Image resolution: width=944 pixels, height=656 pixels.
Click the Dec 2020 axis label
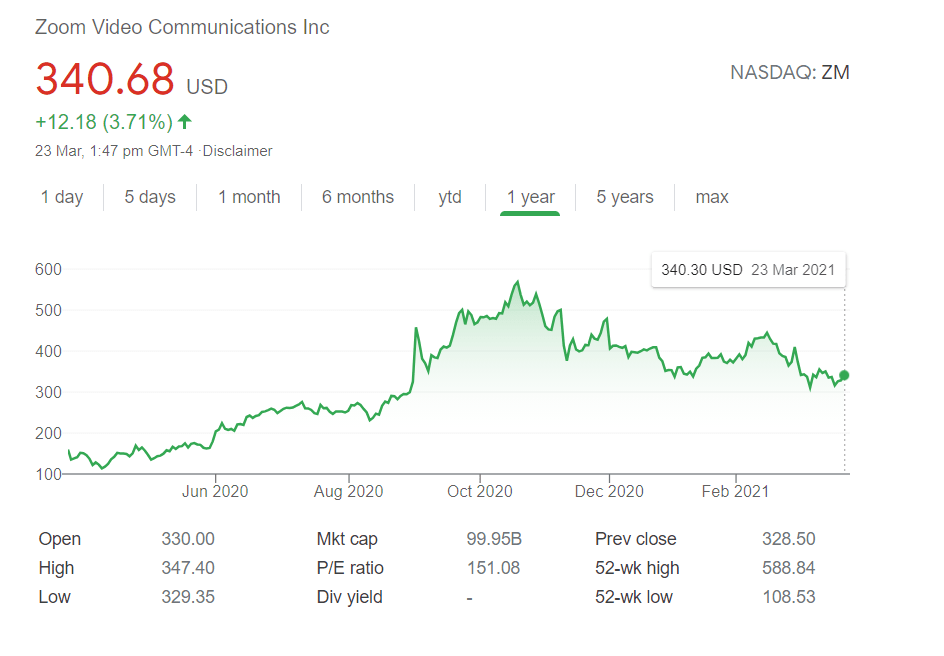pos(609,491)
